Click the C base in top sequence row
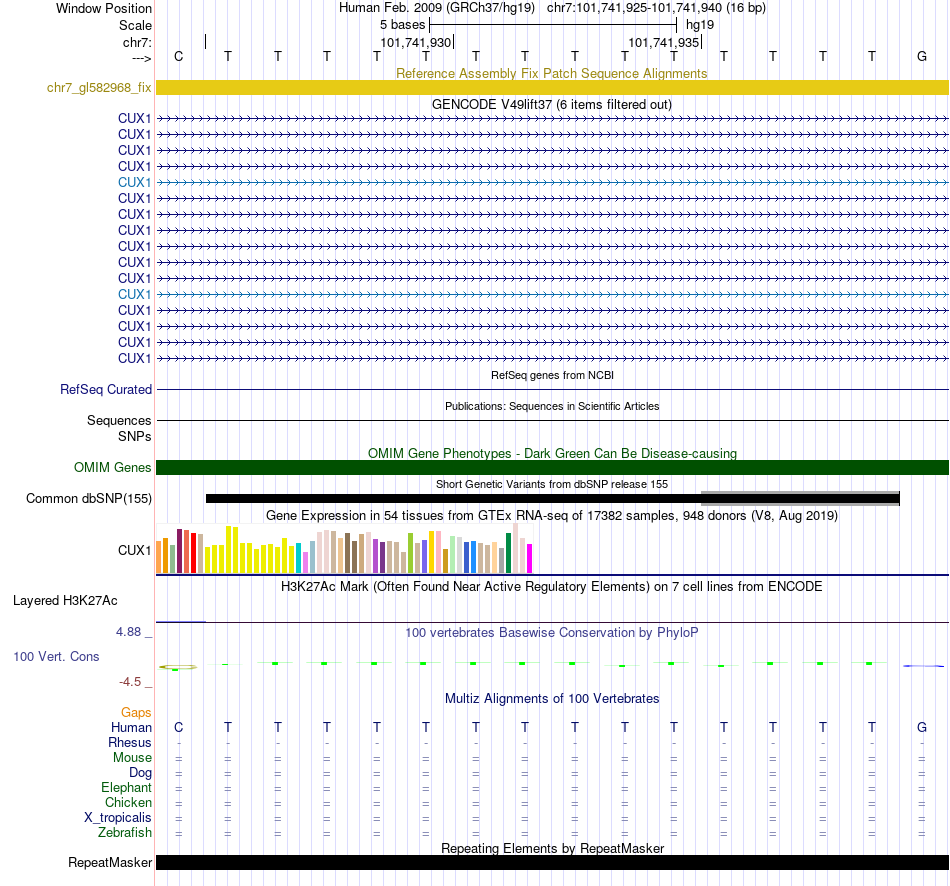 tap(178, 56)
